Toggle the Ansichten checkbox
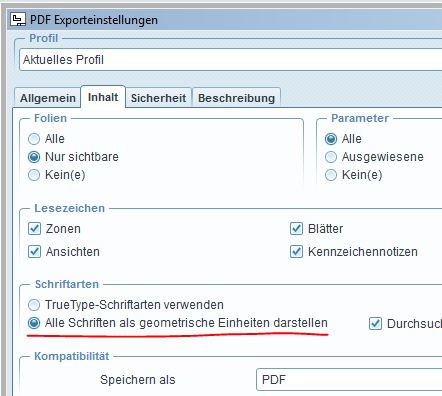This screenshot has width=442, height=396. pyautogui.click(x=35, y=252)
